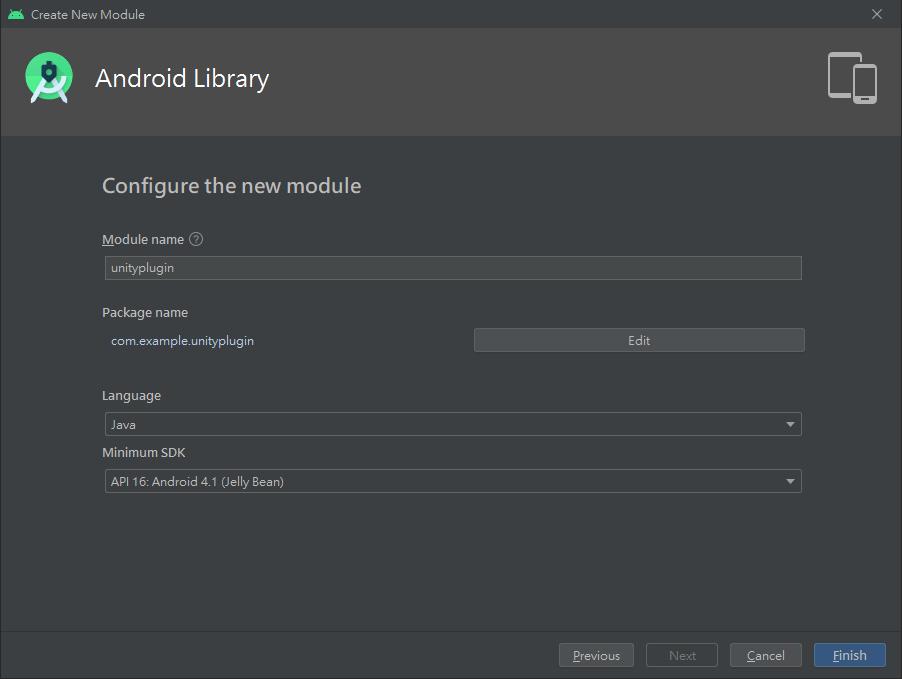Viewport: 902px width, 679px height.
Task: Expand the Minimum SDK dropdown arrow
Action: [790, 481]
